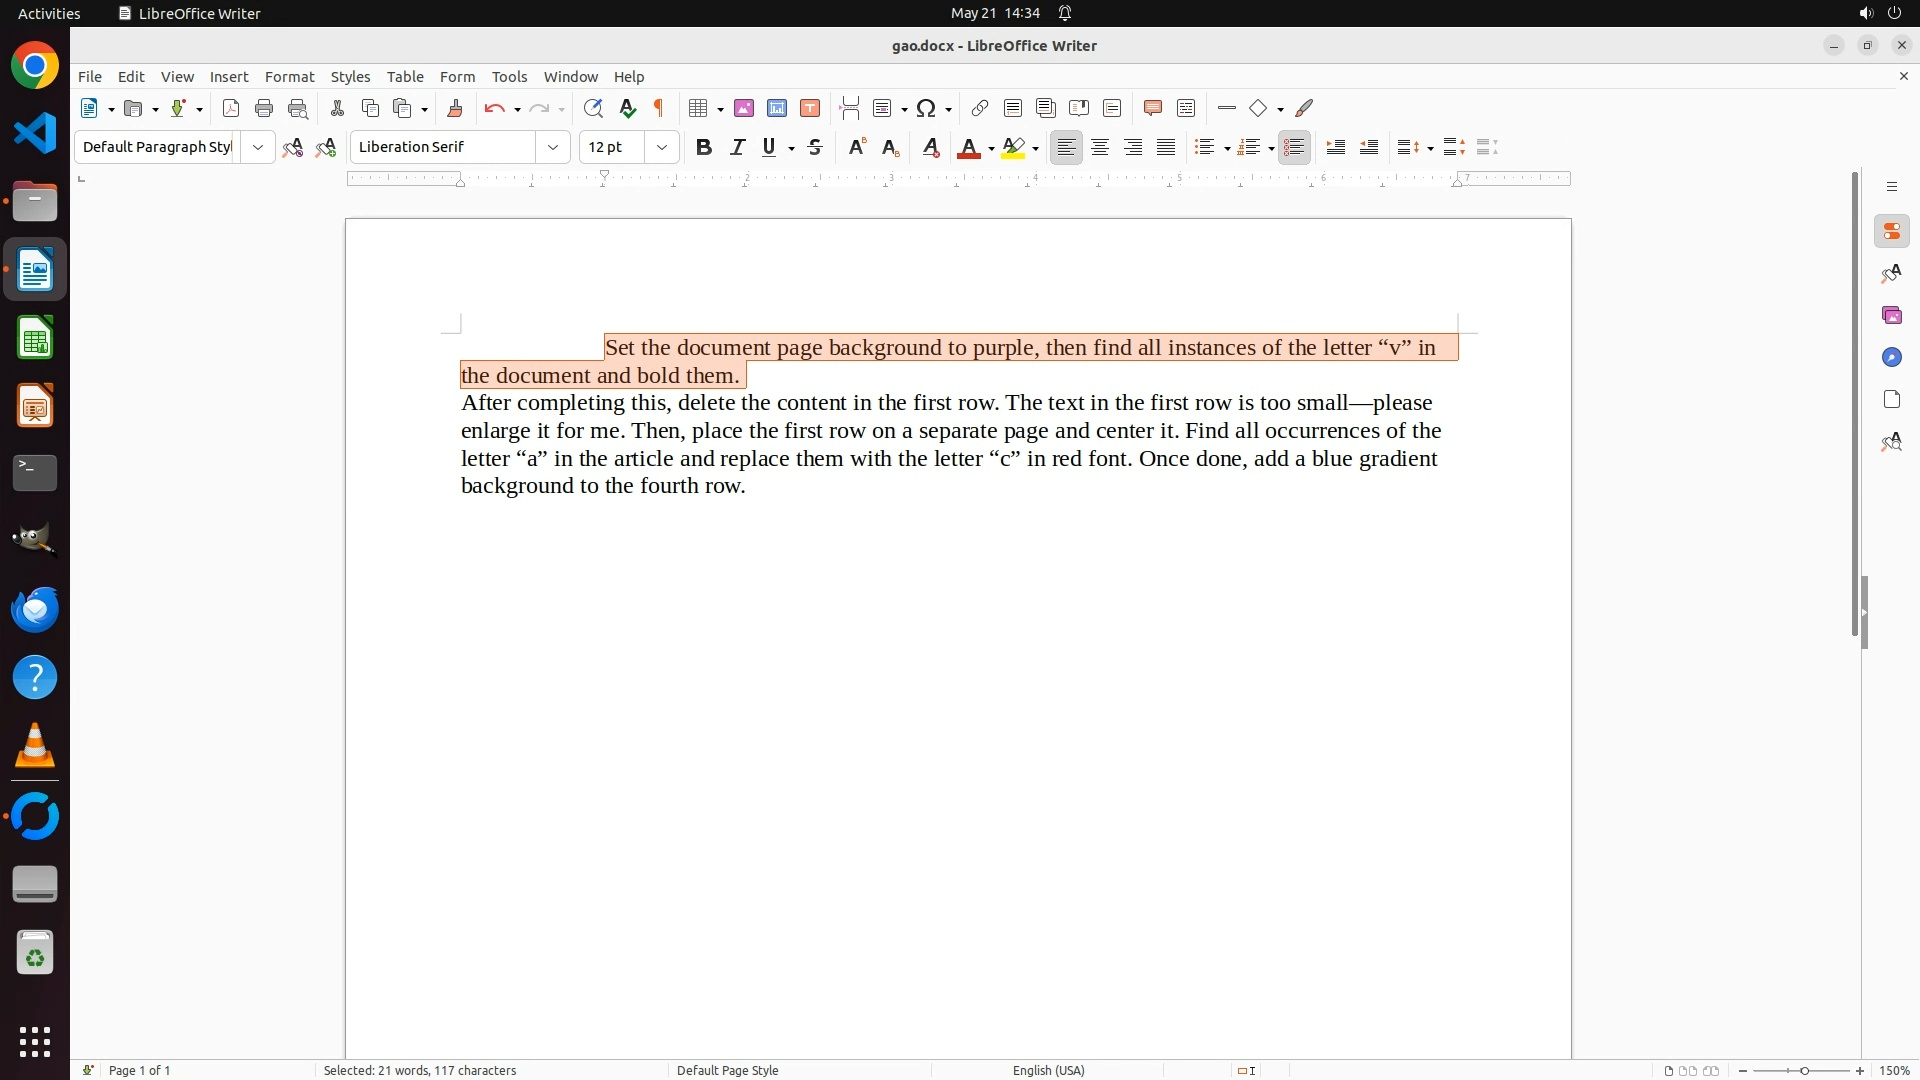Open the Format menu
The image size is (1920, 1080).
pyautogui.click(x=289, y=77)
